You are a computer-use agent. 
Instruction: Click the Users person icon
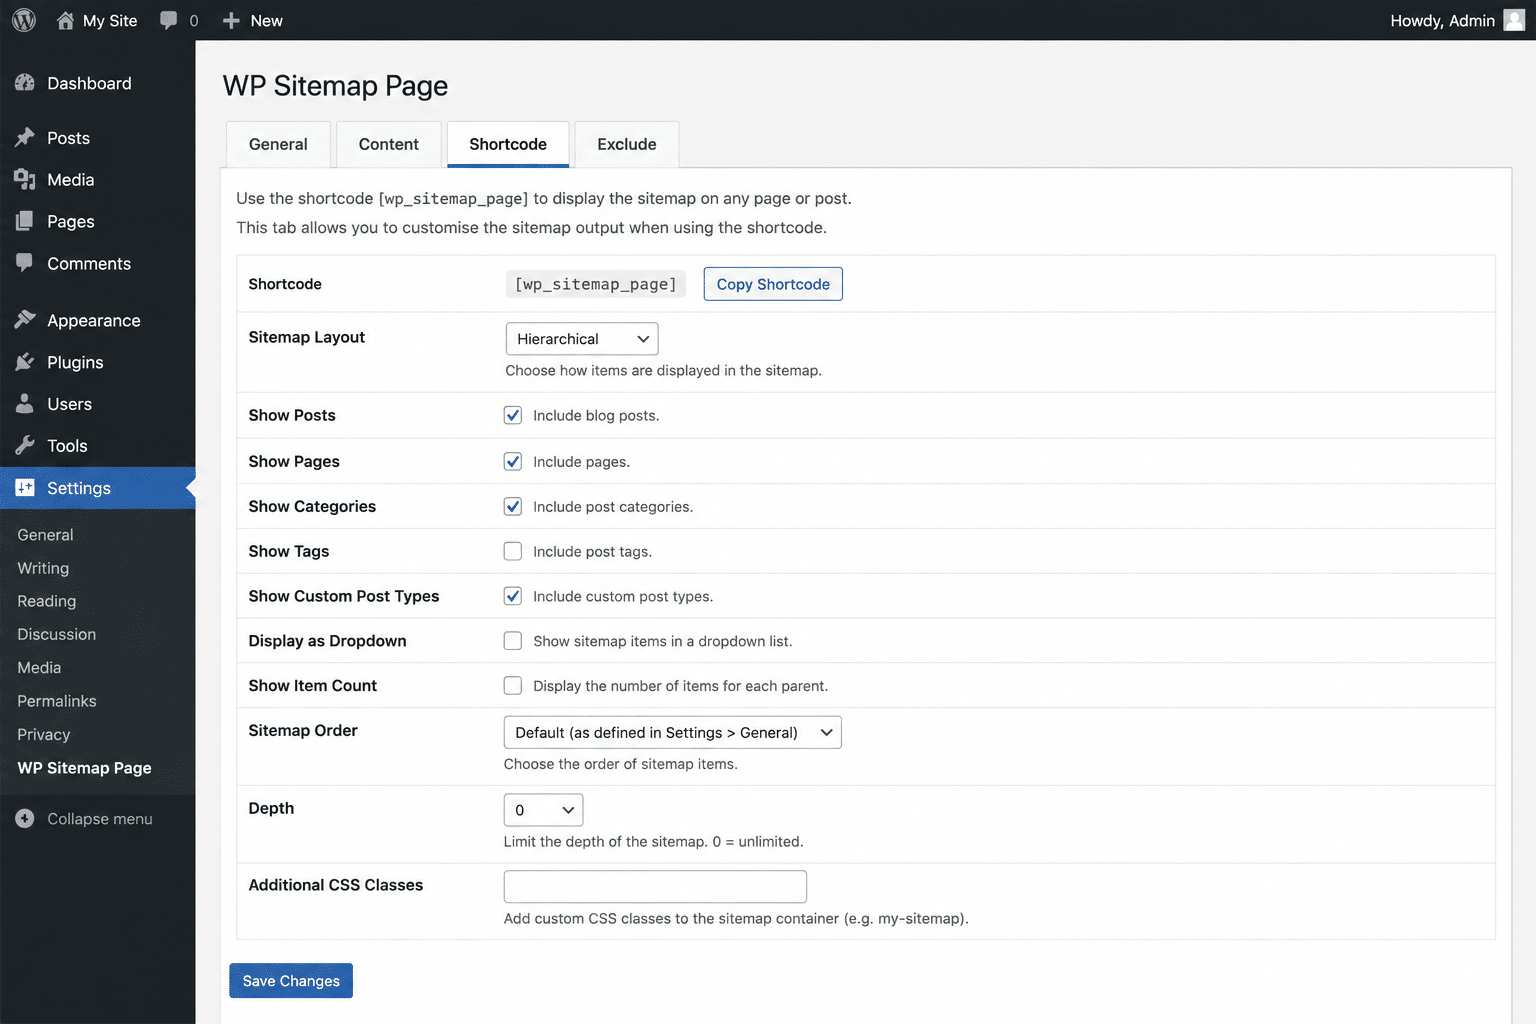click(x=25, y=404)
